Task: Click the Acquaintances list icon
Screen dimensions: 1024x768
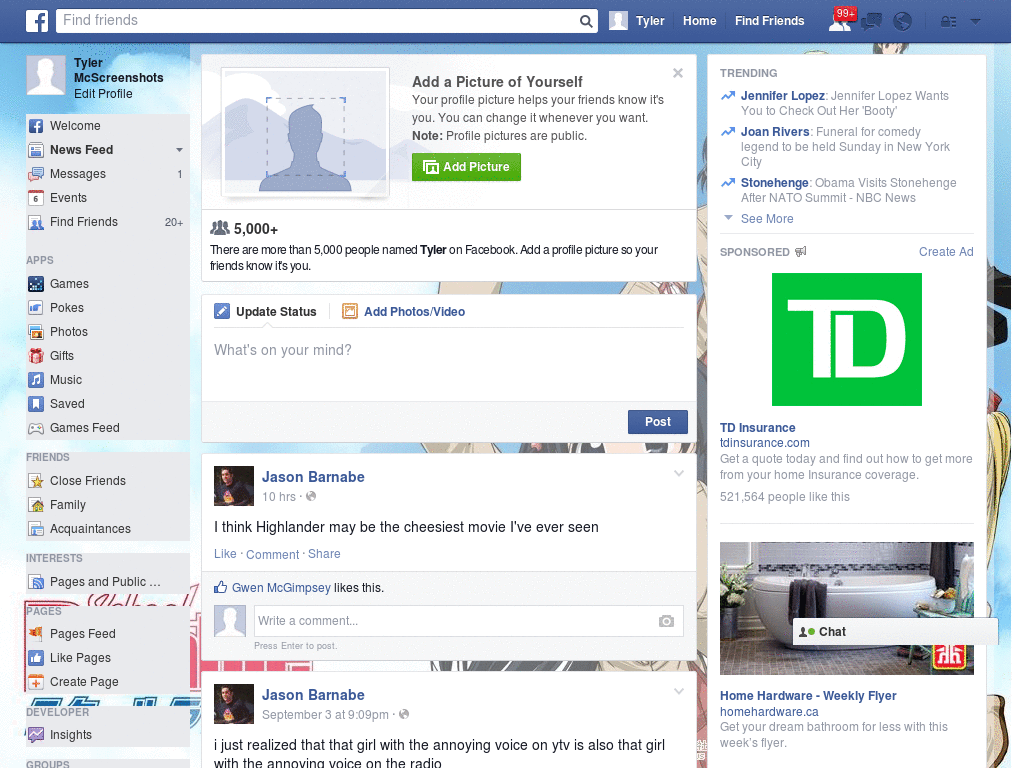Action: pos(36,529)
